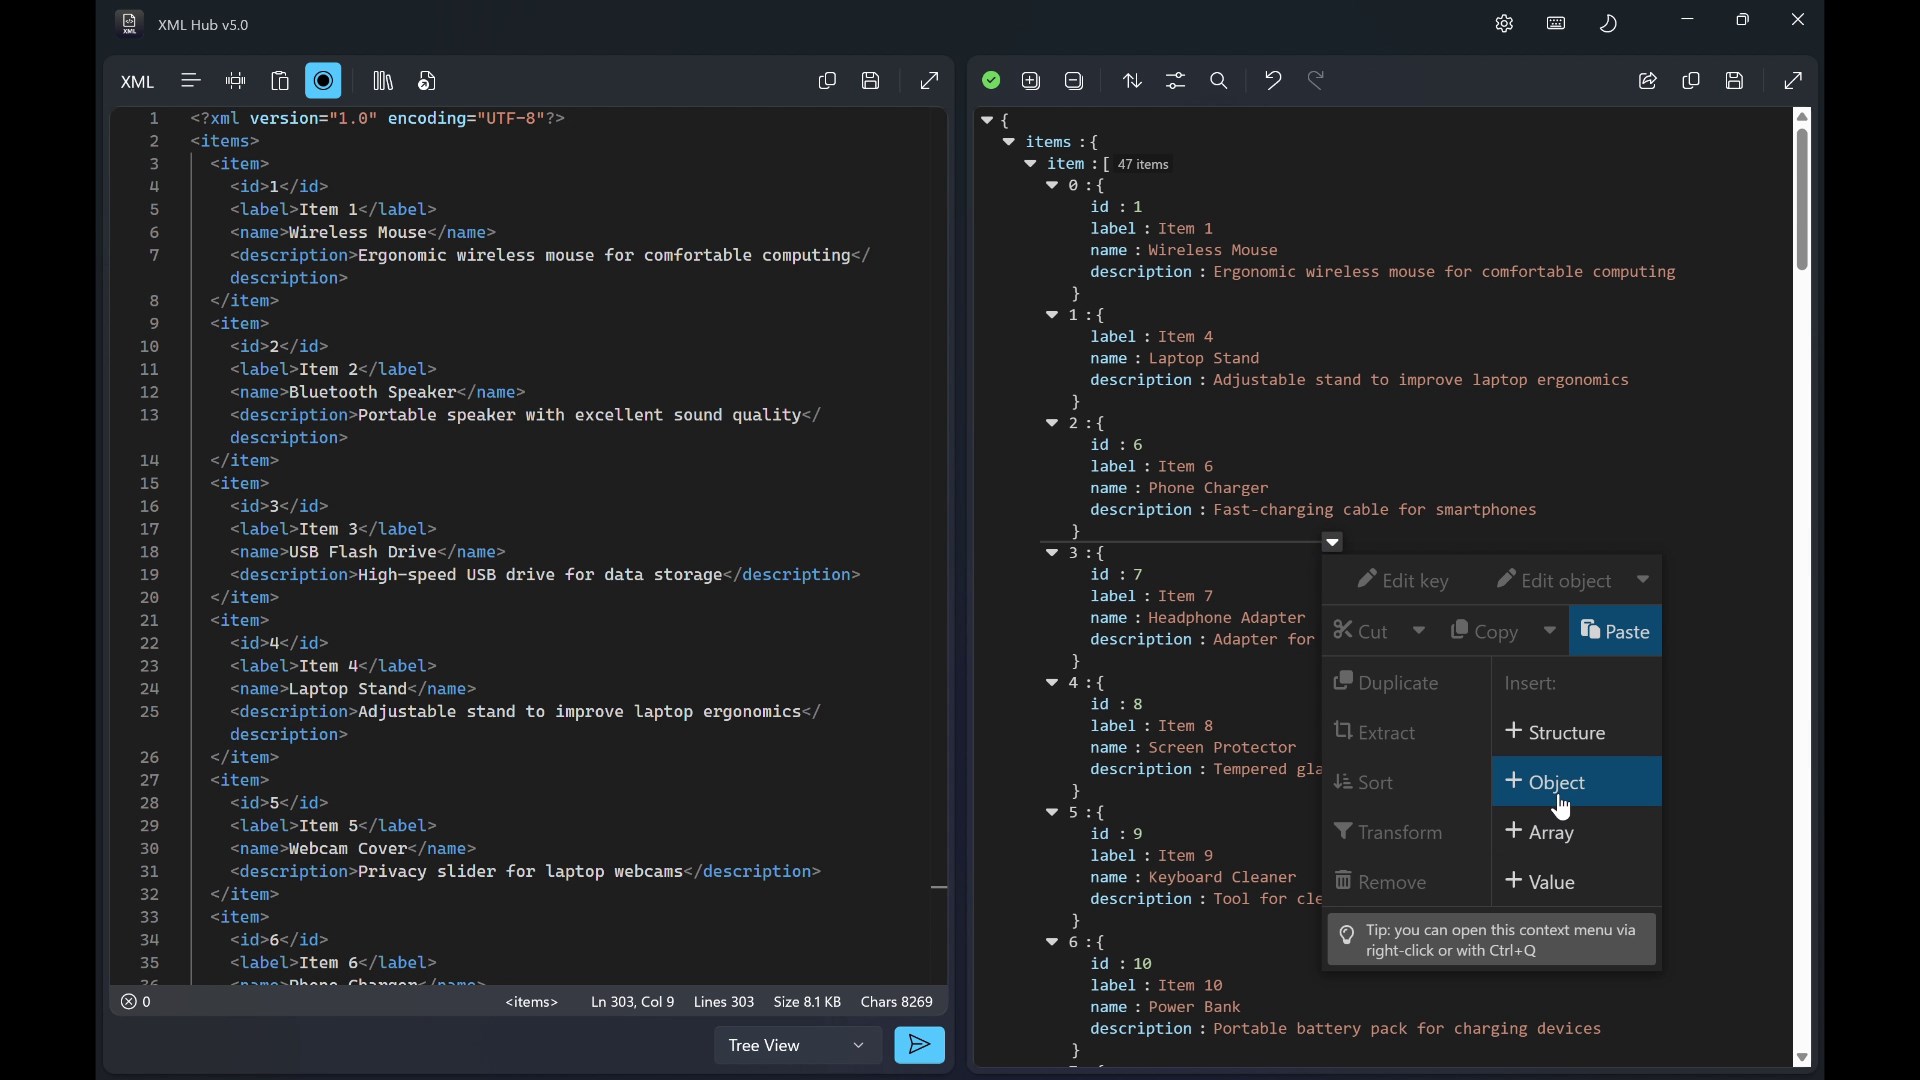
Task: Collapse the items node
Action: 1010,142
